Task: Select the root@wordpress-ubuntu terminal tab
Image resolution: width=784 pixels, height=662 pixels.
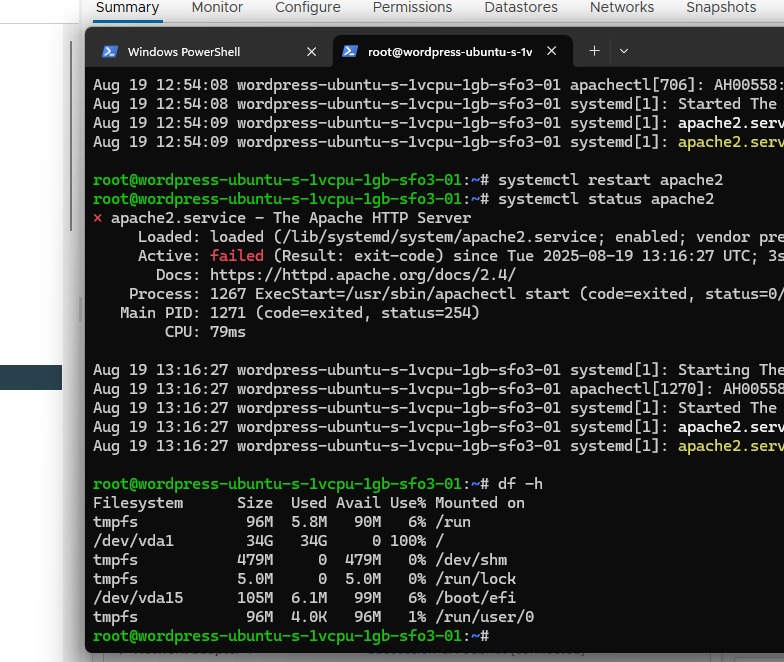Action: point(452,51)
